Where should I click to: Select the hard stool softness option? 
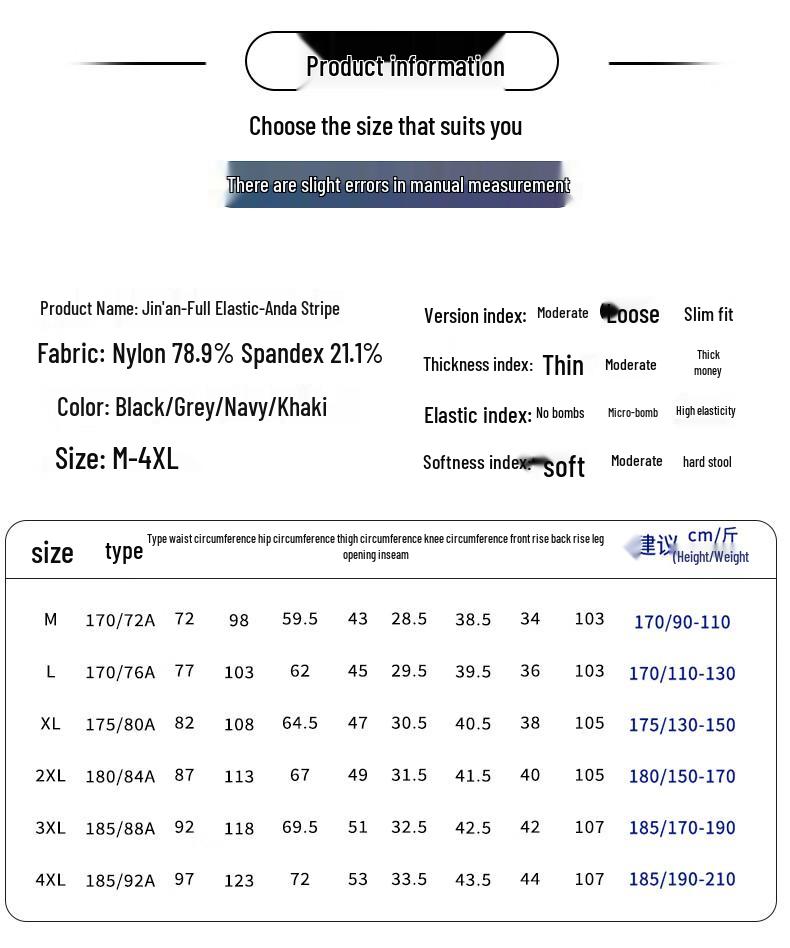pyautogui.click(x=707, y=462)
